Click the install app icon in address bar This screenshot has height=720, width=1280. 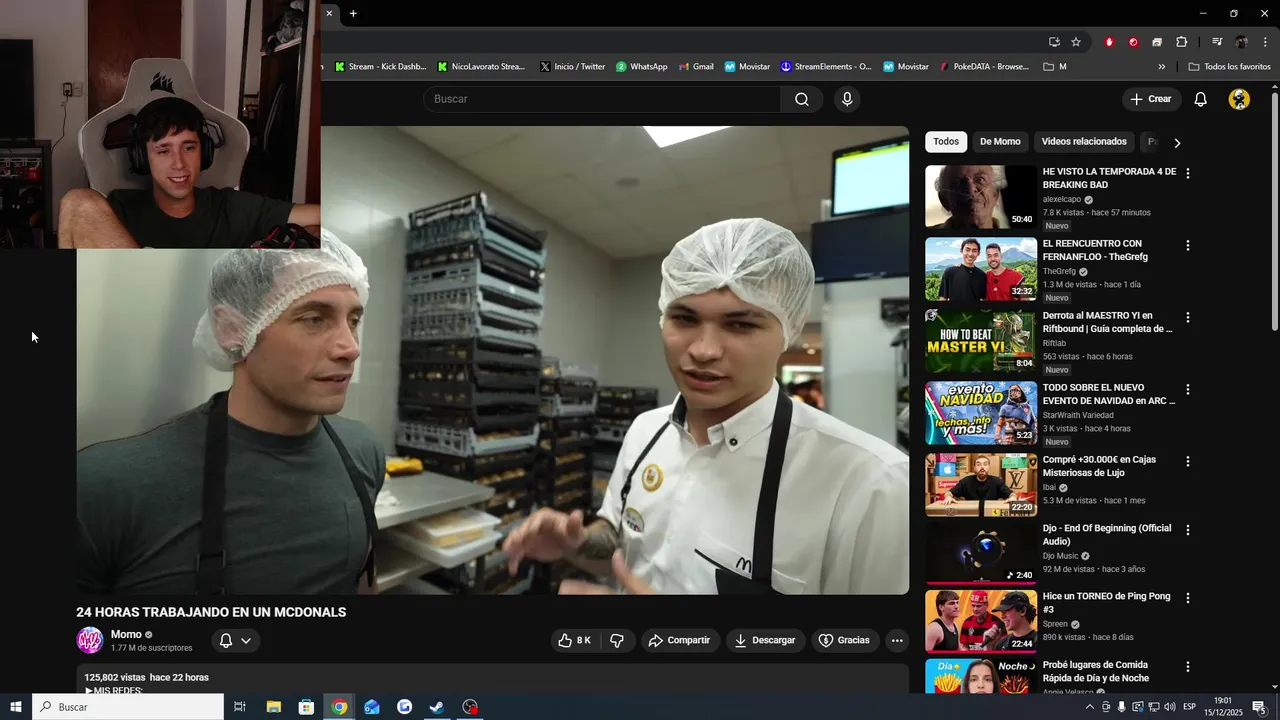click(1054, 42)
